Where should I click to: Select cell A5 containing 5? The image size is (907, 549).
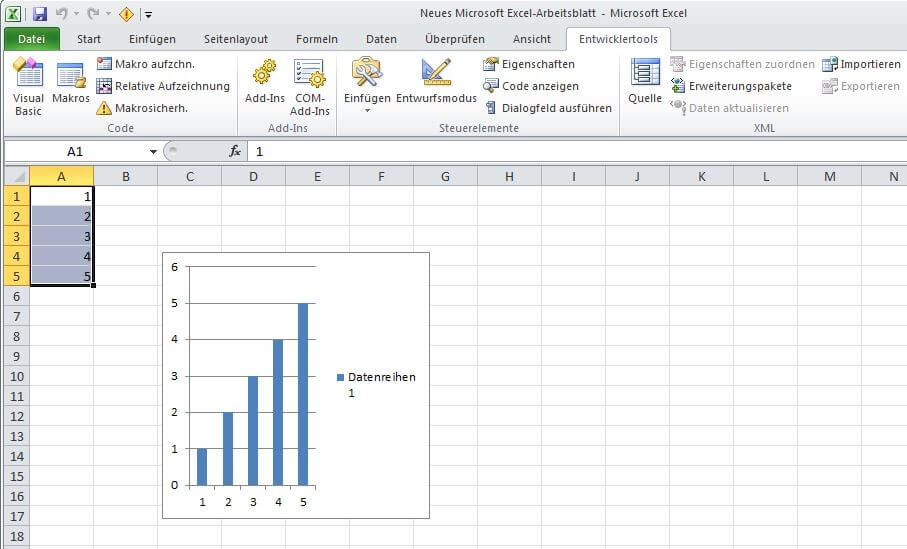tap(61, 276)
